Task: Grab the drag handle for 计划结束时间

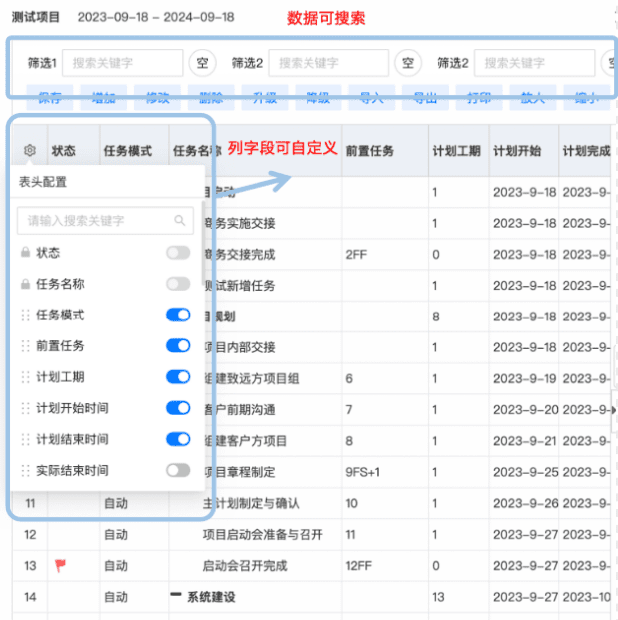Action: click(x=25, y=439)
